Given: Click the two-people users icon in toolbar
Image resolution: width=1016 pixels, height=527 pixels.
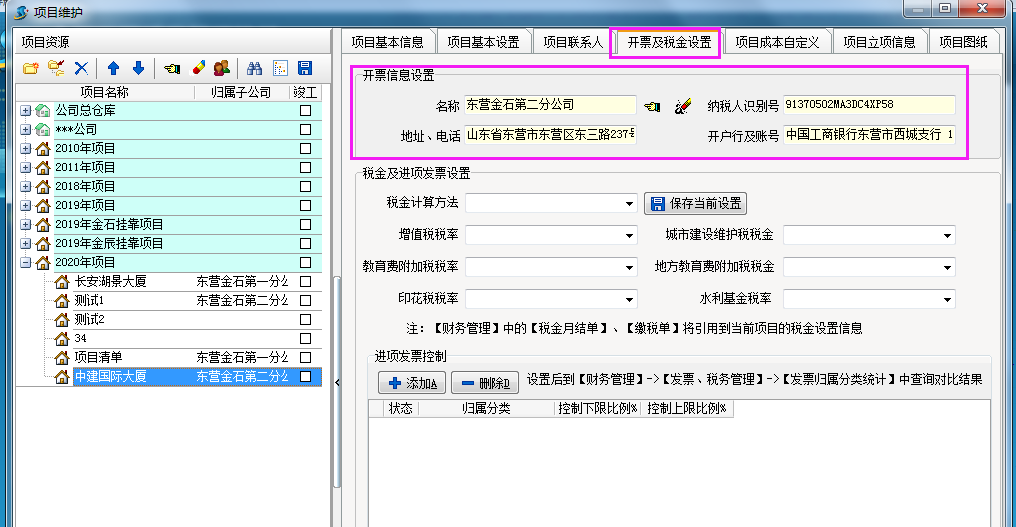Looking at the screenshot, I should tap(222, 68).
